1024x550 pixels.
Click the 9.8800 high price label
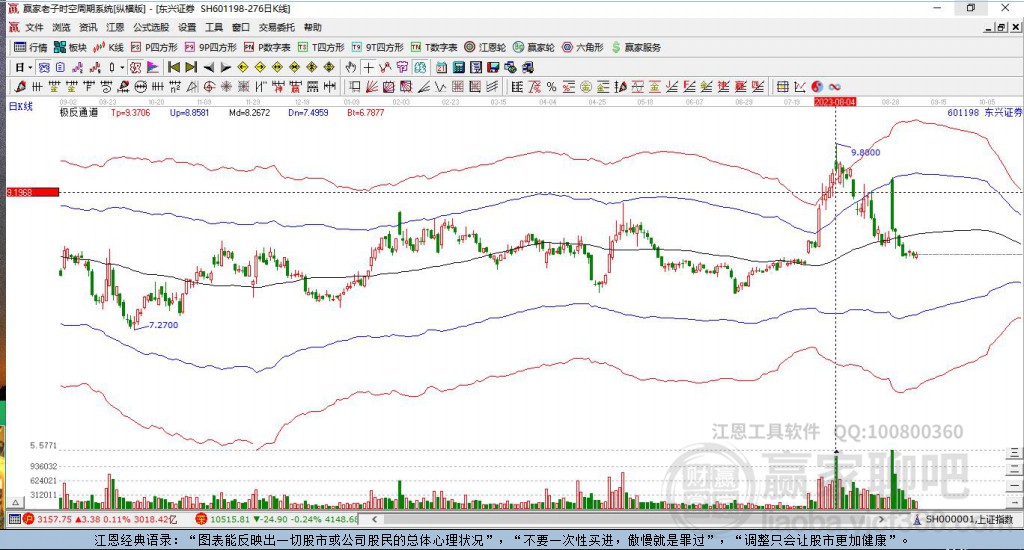tap(865, 152)
